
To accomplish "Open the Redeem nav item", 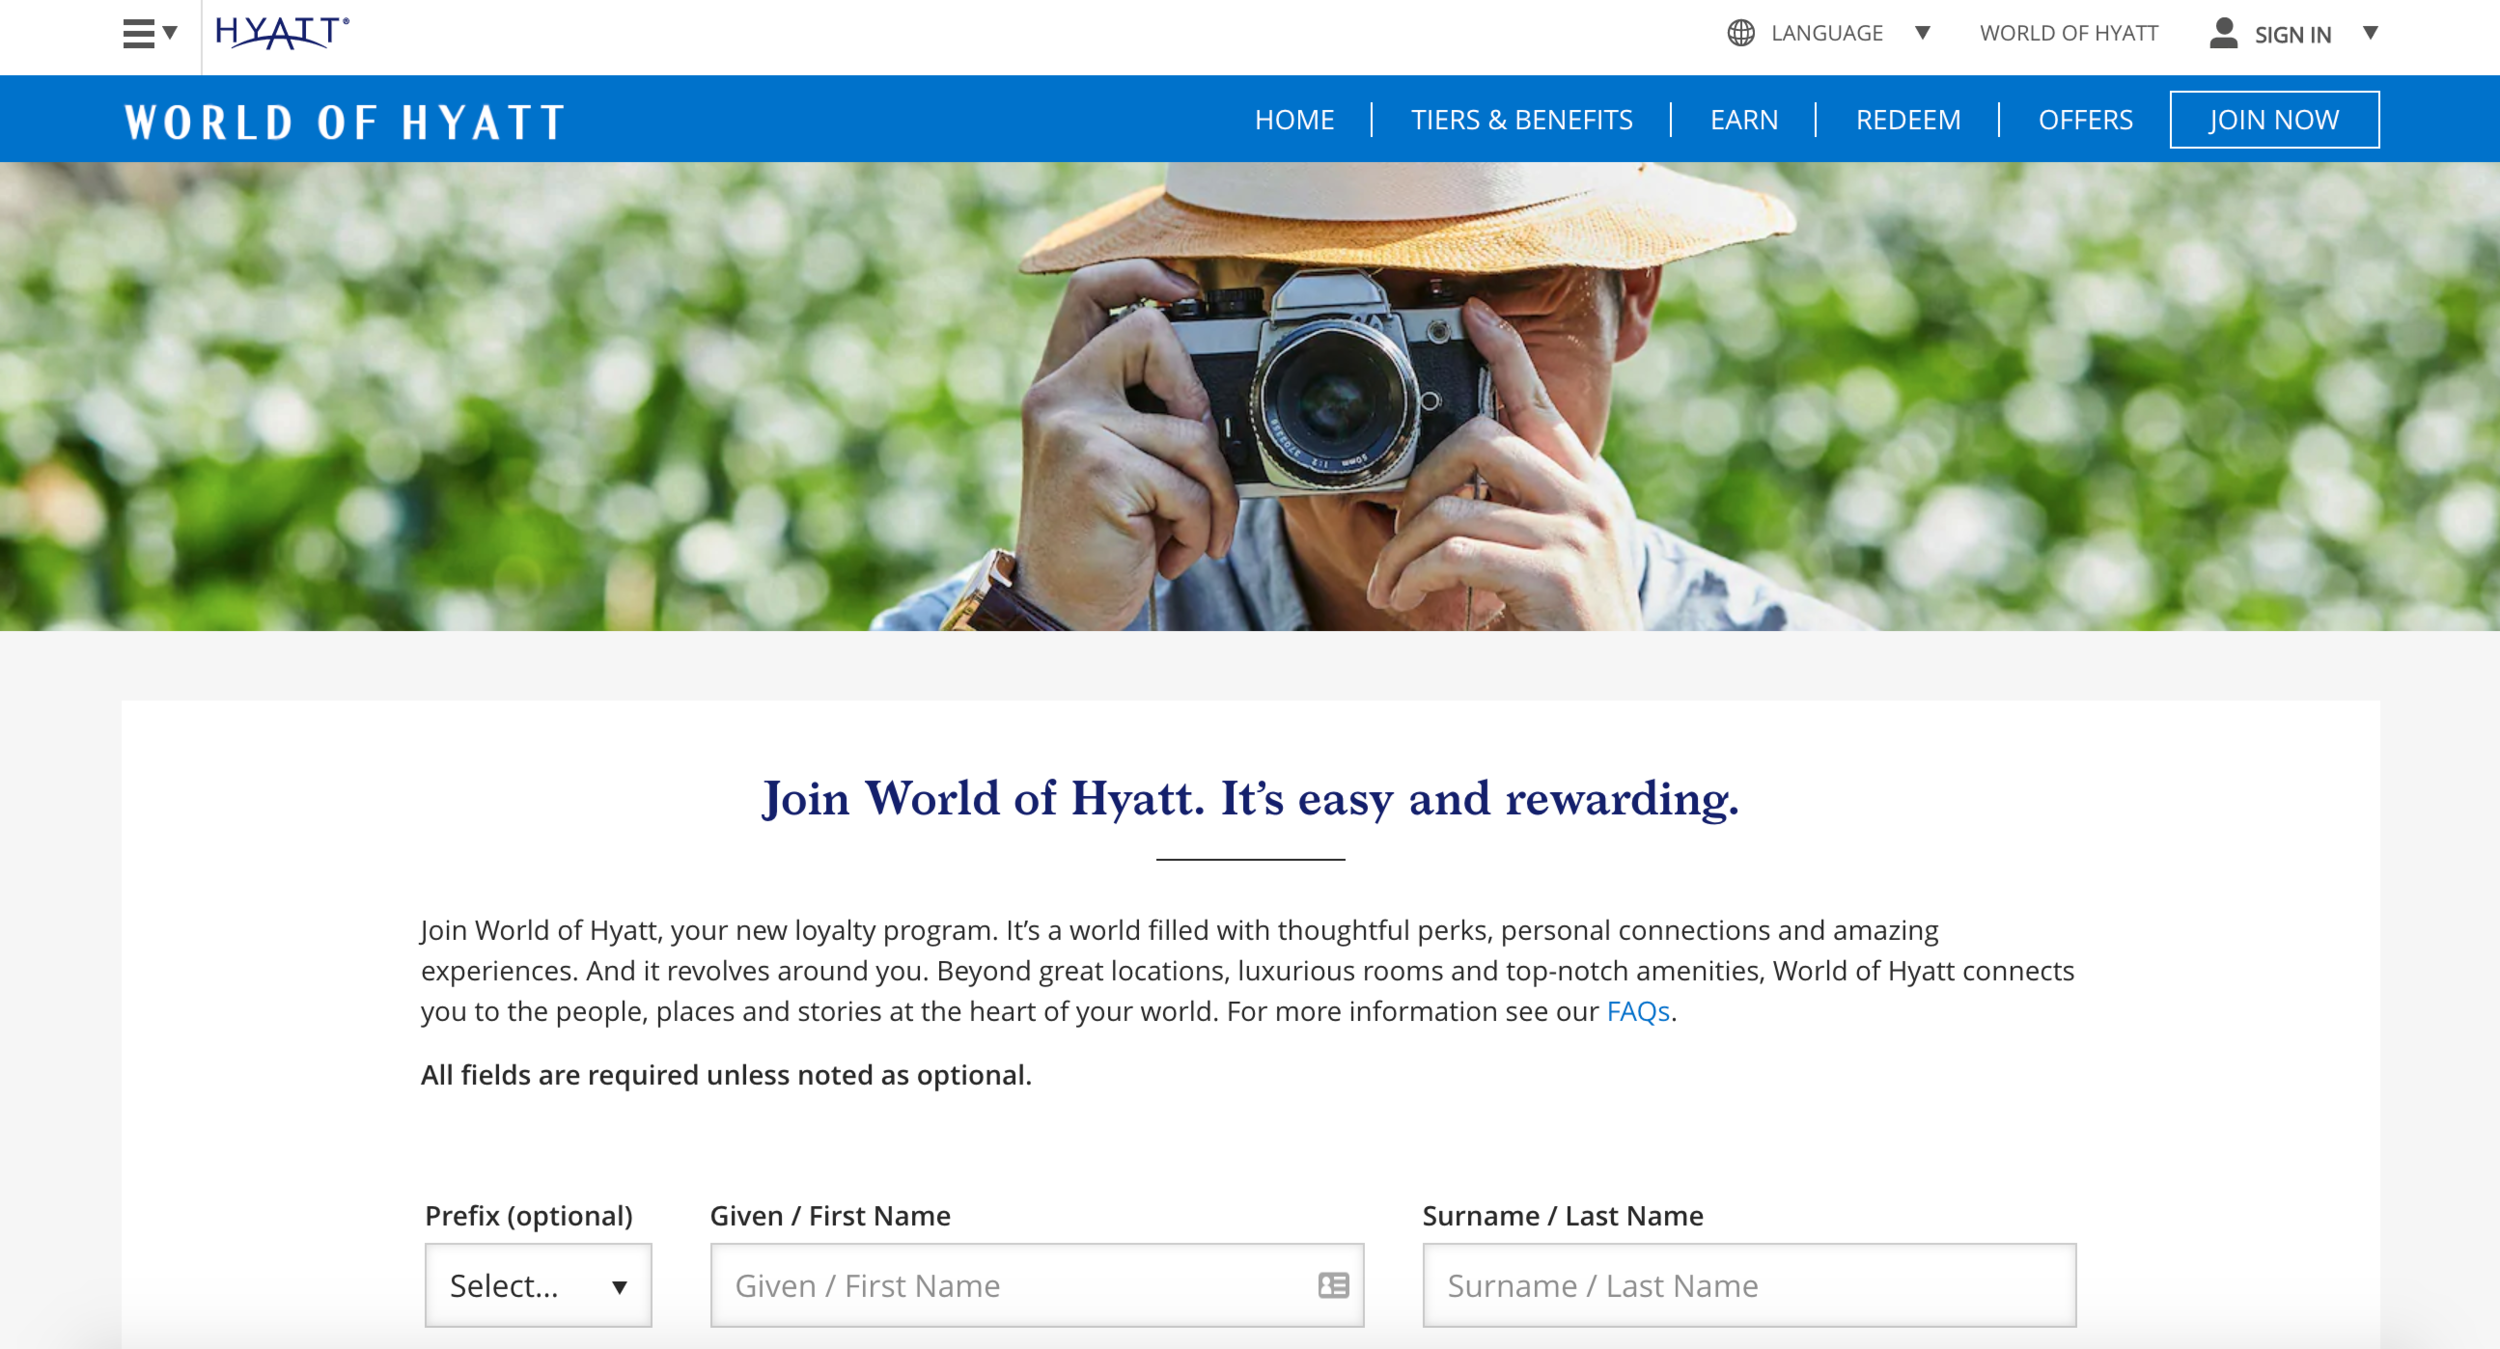I will [x=1907, y=120].
